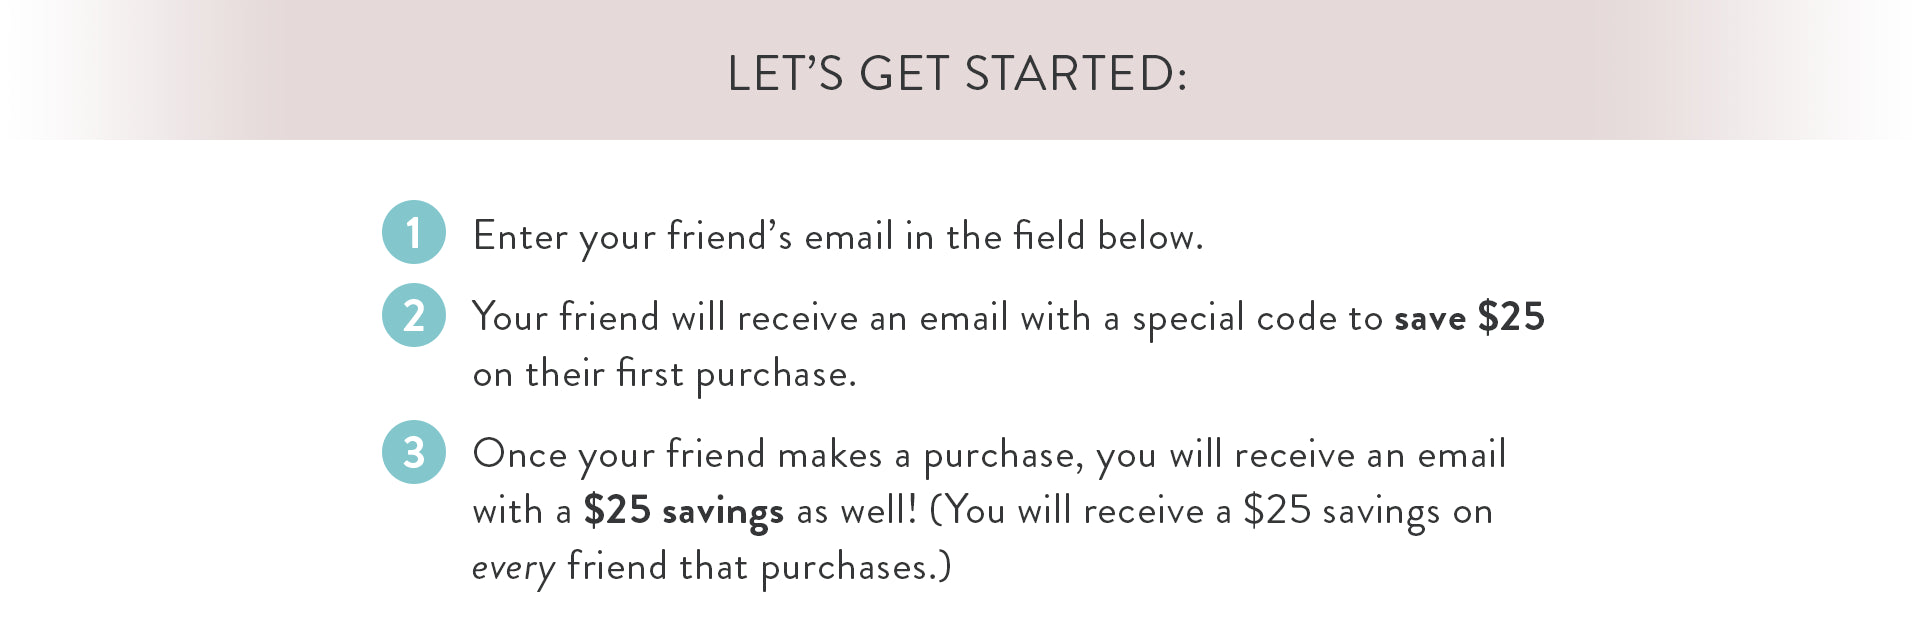Click the bold "save $25" text
The height and width of the screenshot is (621, 1920).
(x=1470, y=317)
